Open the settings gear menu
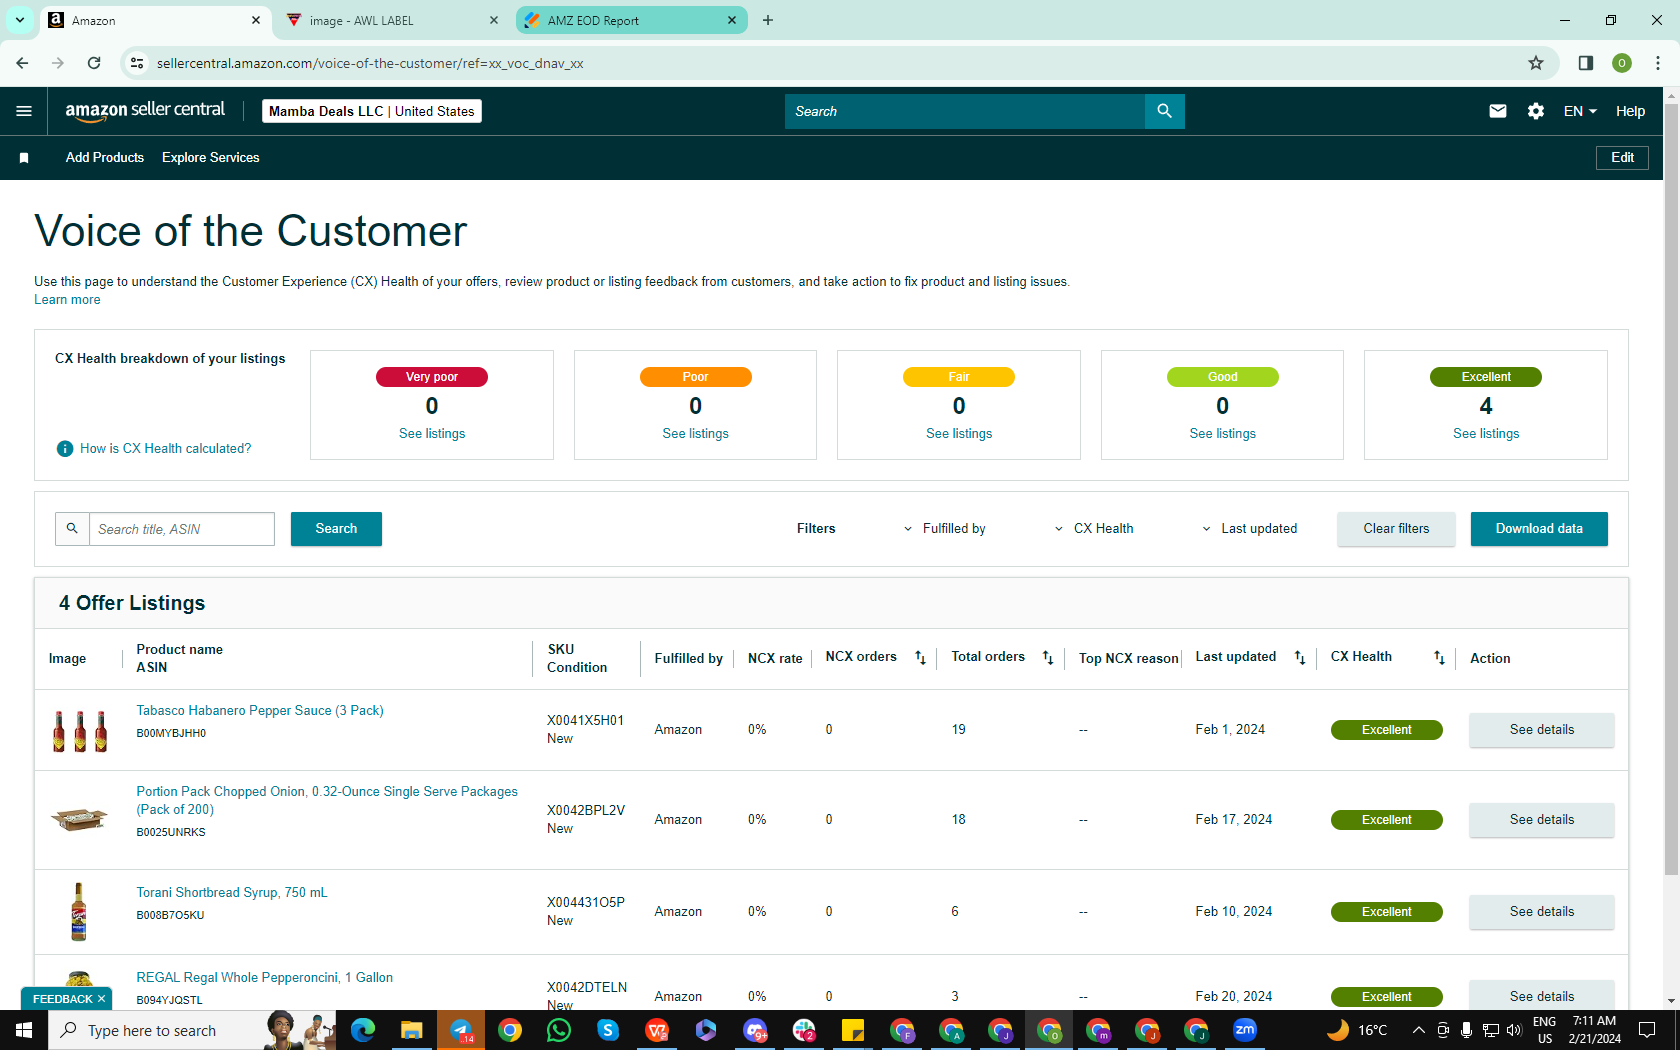 (x=1536, y=111)
